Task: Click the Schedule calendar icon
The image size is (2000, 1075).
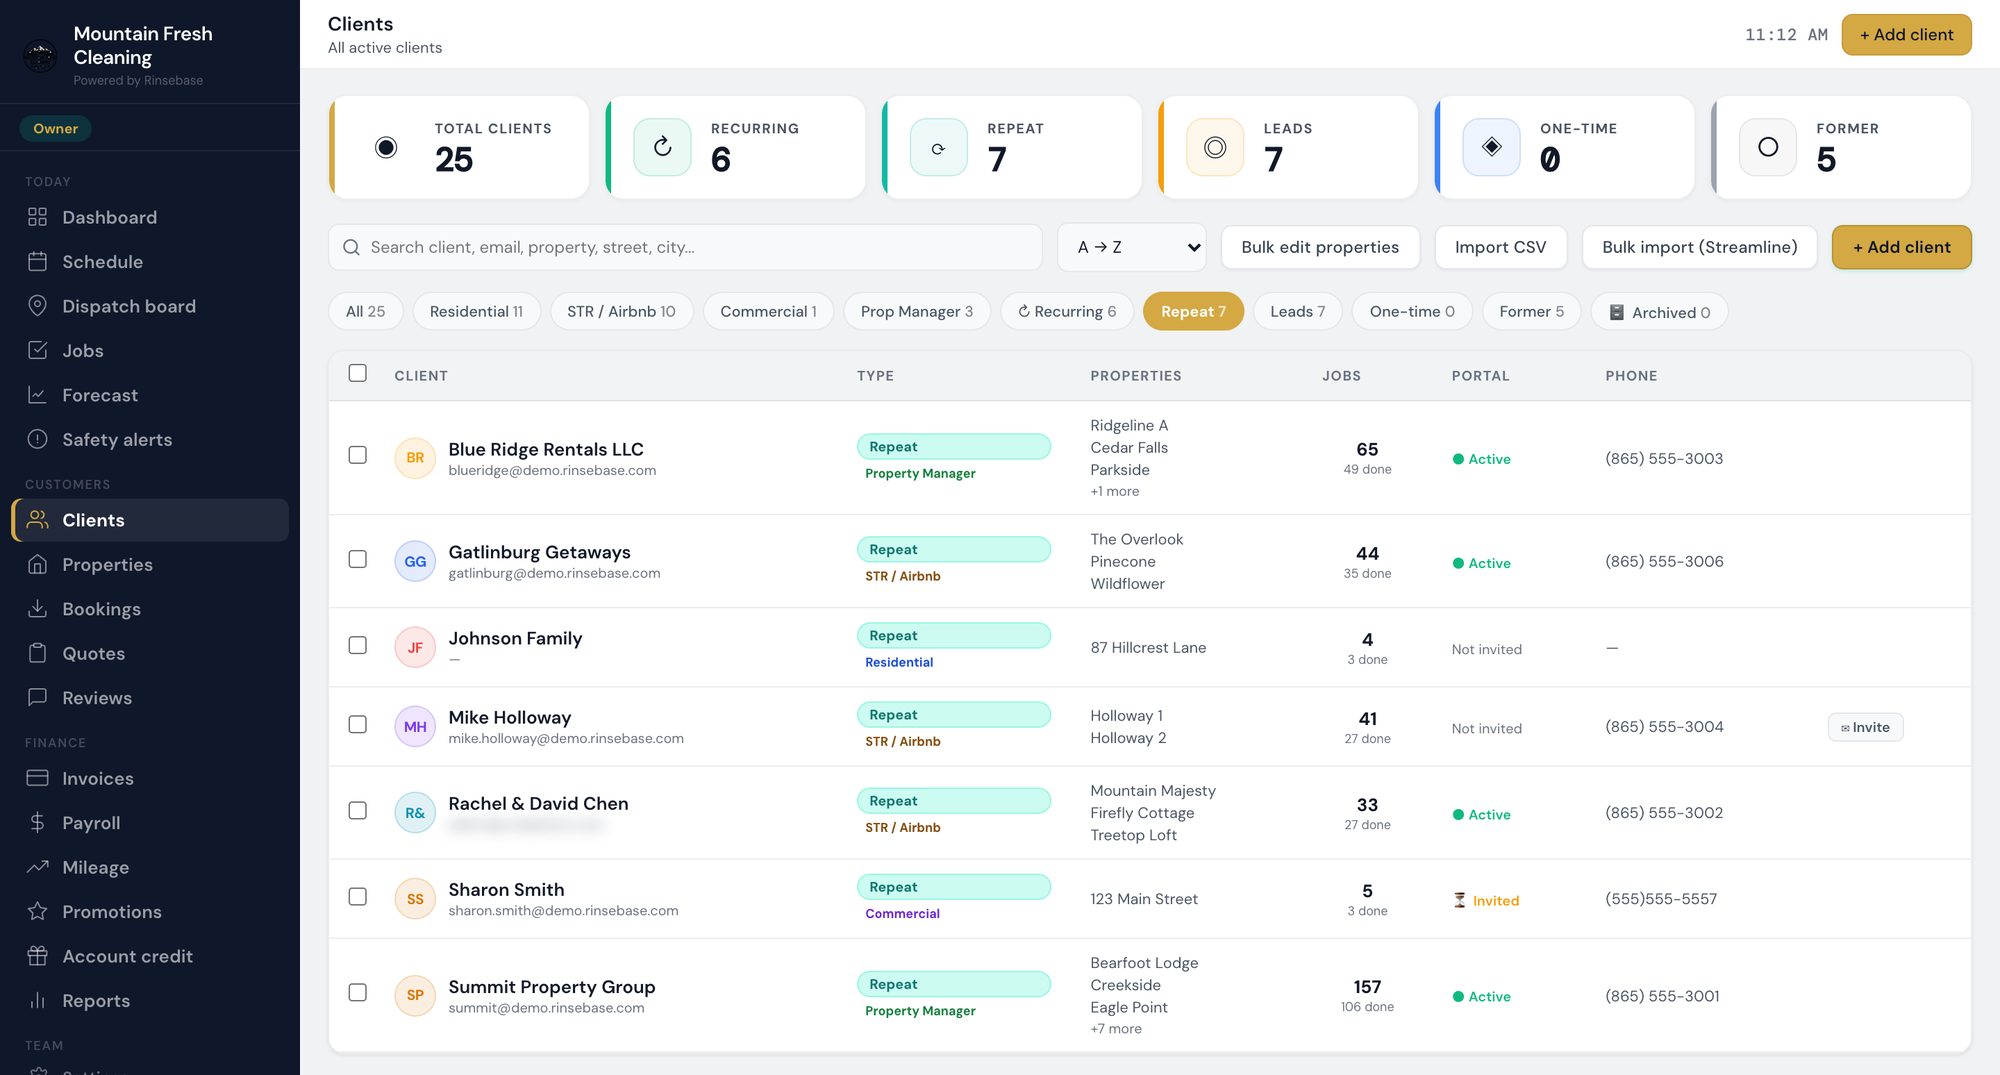Action: 37,261
